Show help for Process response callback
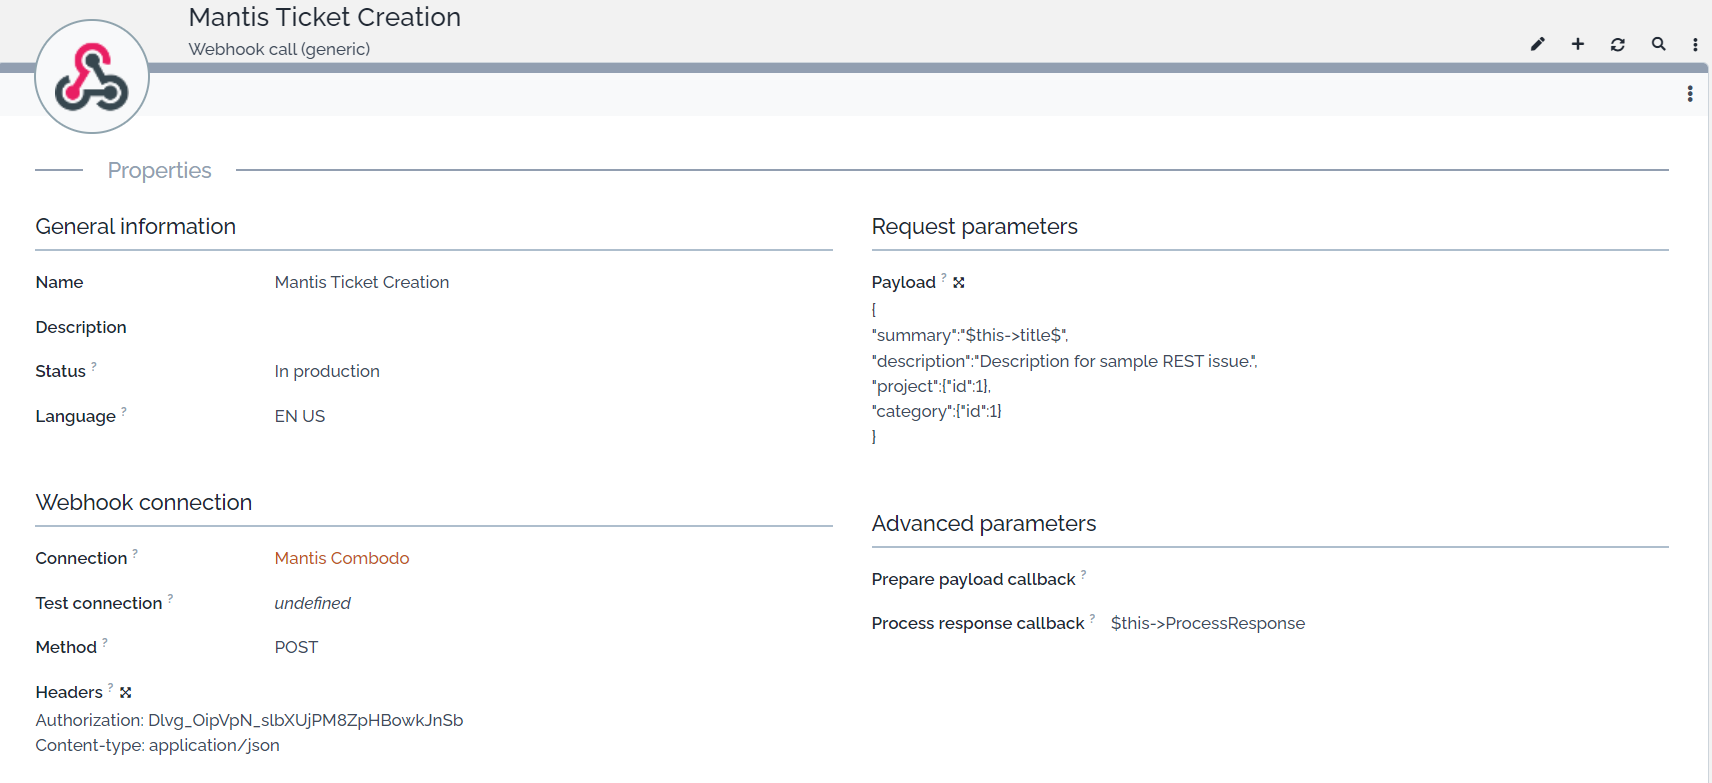 pos(1092,618)
